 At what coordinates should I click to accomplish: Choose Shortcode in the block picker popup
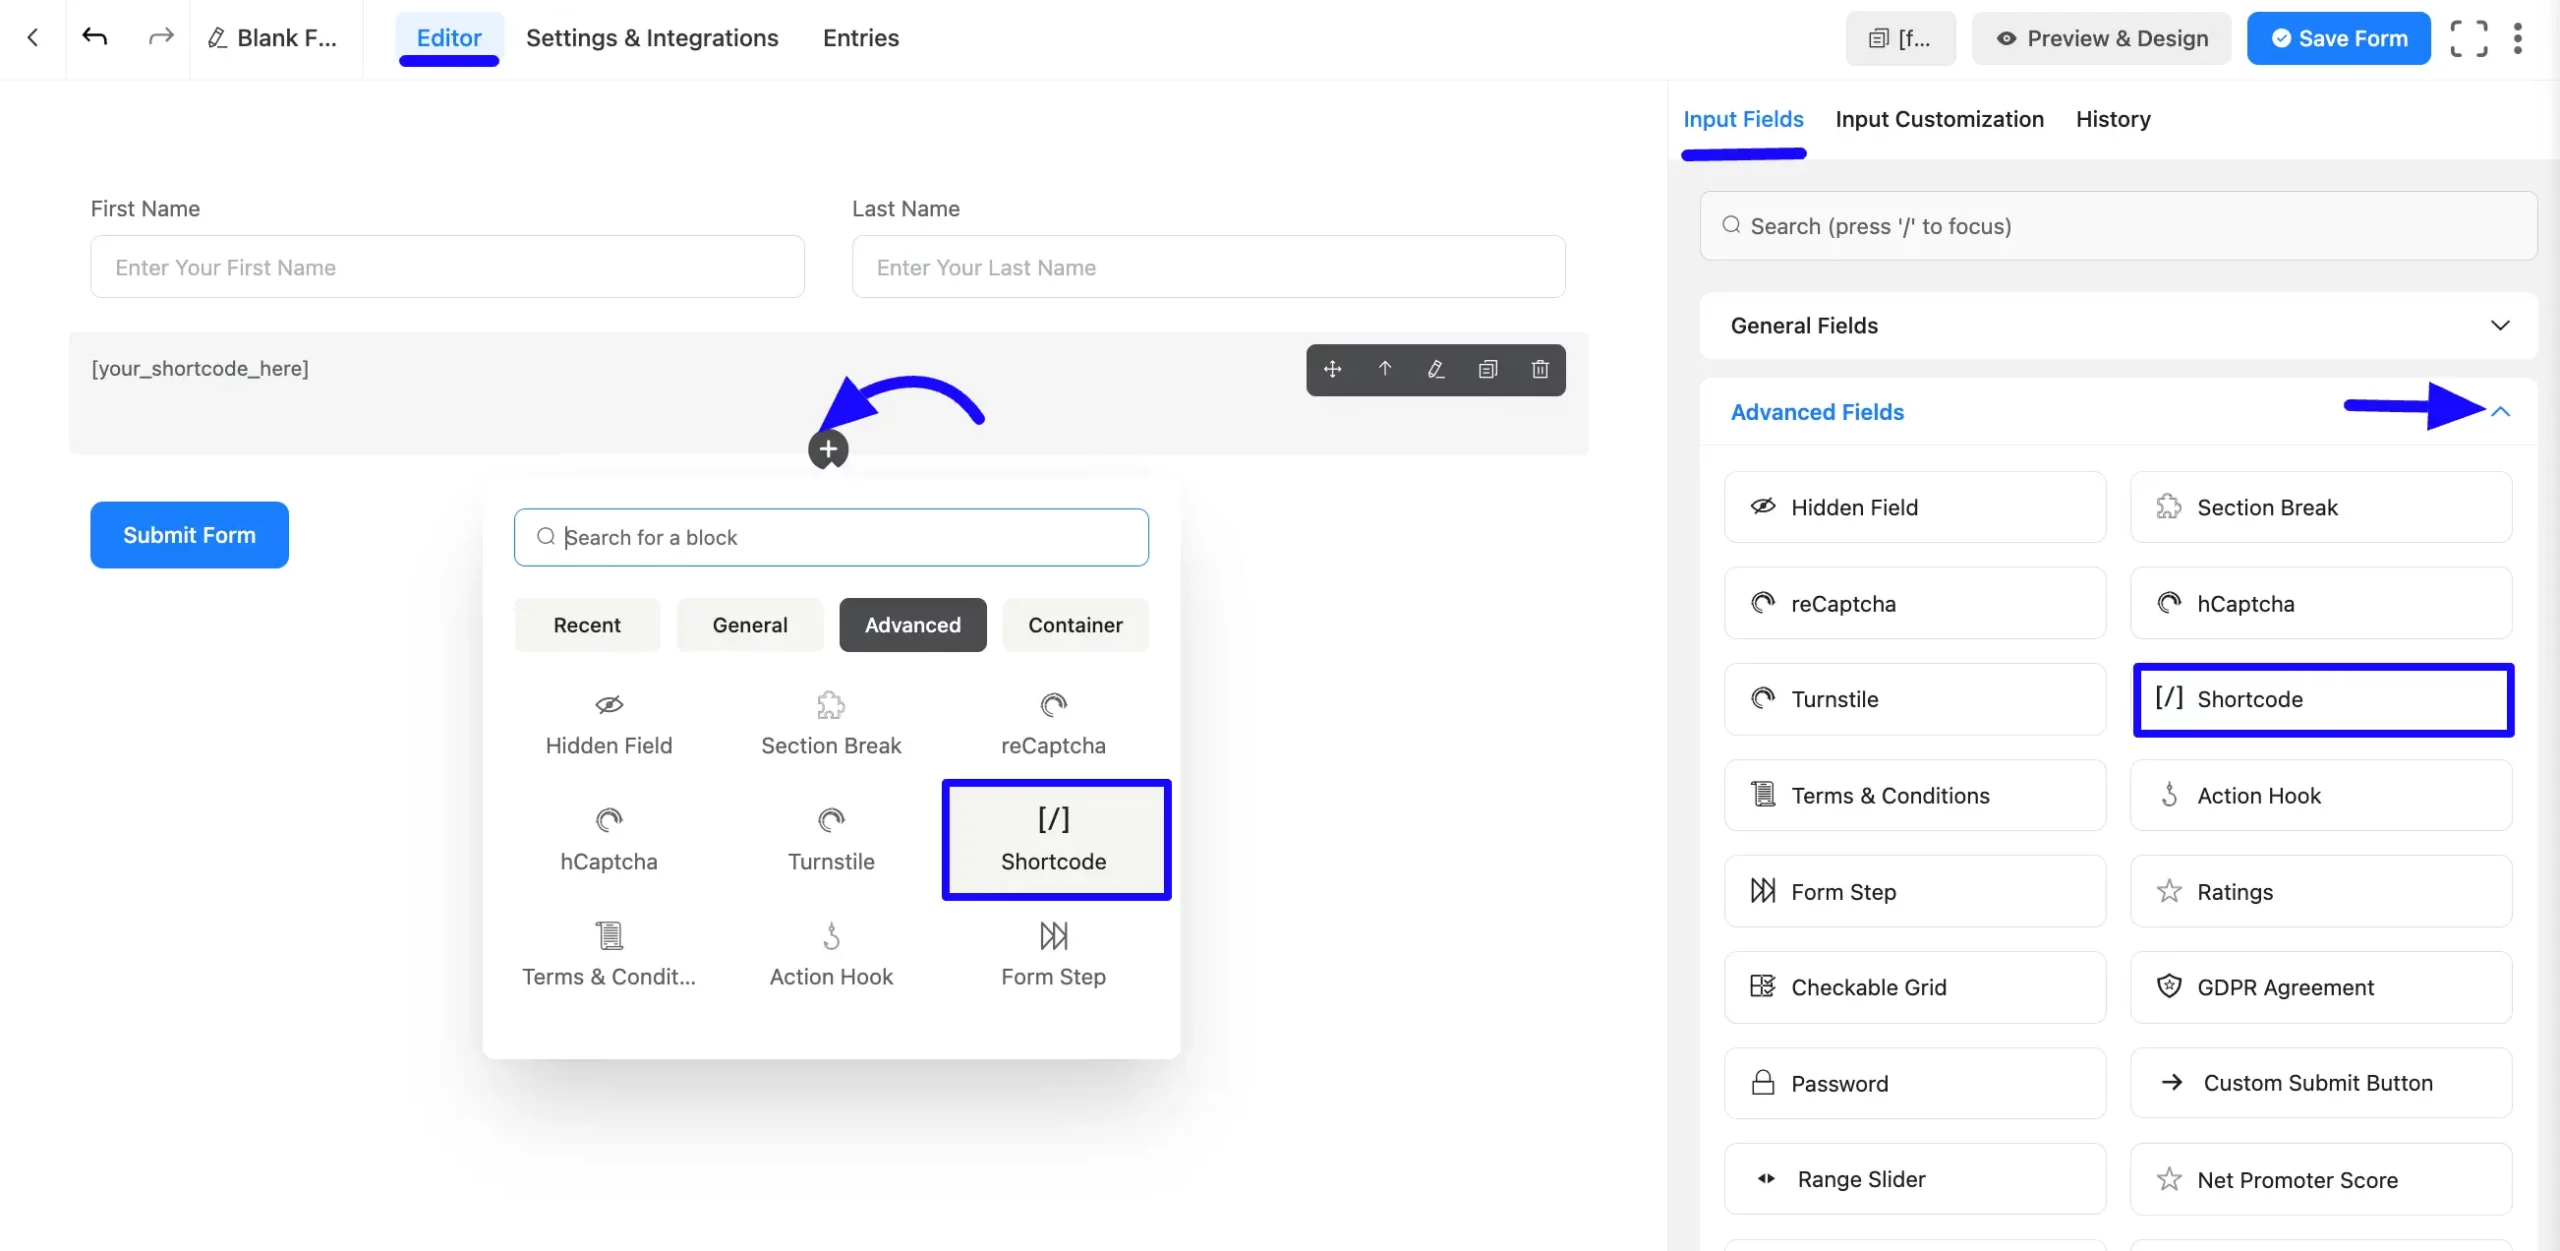click(1055, 840)
